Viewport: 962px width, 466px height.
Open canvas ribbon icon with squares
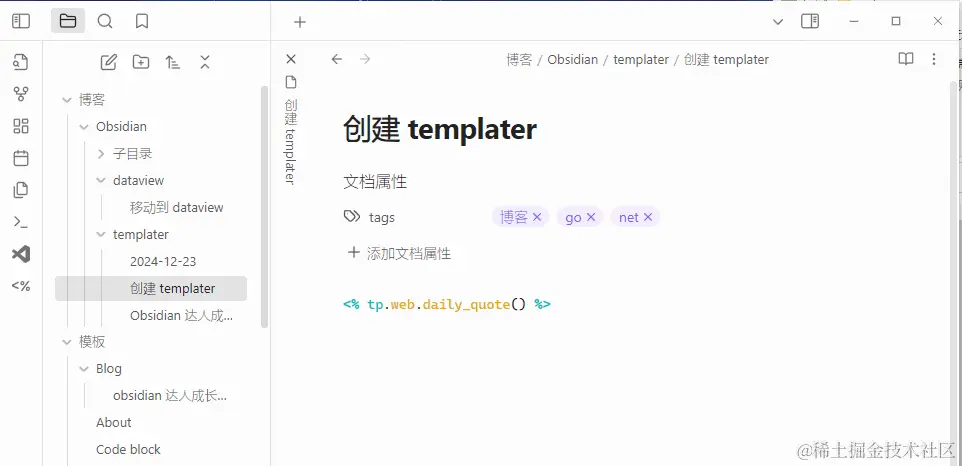point(21,126)
